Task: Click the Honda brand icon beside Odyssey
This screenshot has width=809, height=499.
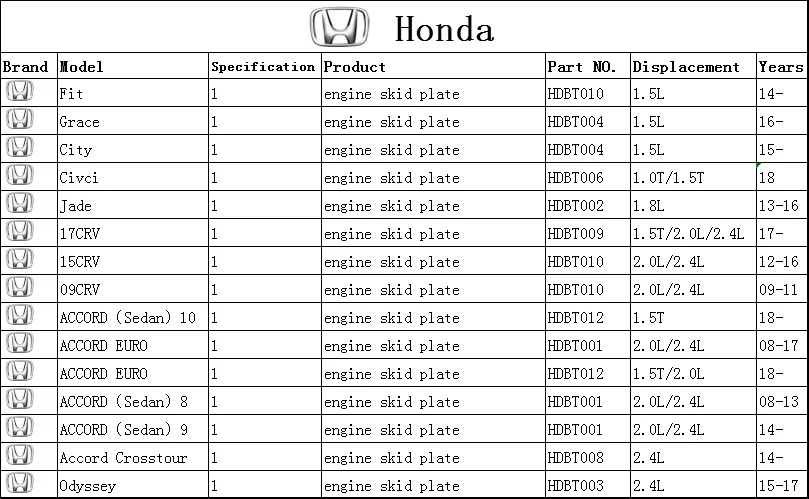Action: click(19, 485)
